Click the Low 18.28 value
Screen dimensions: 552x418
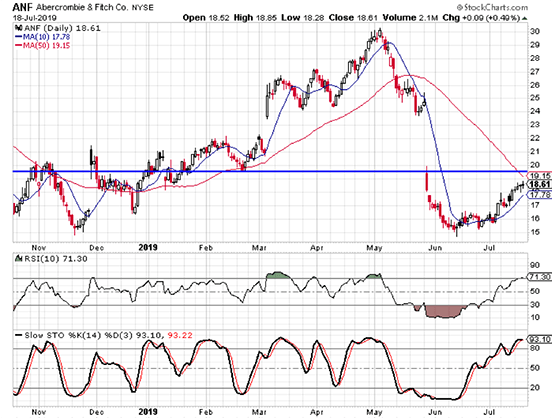click(x=302, y=18)
